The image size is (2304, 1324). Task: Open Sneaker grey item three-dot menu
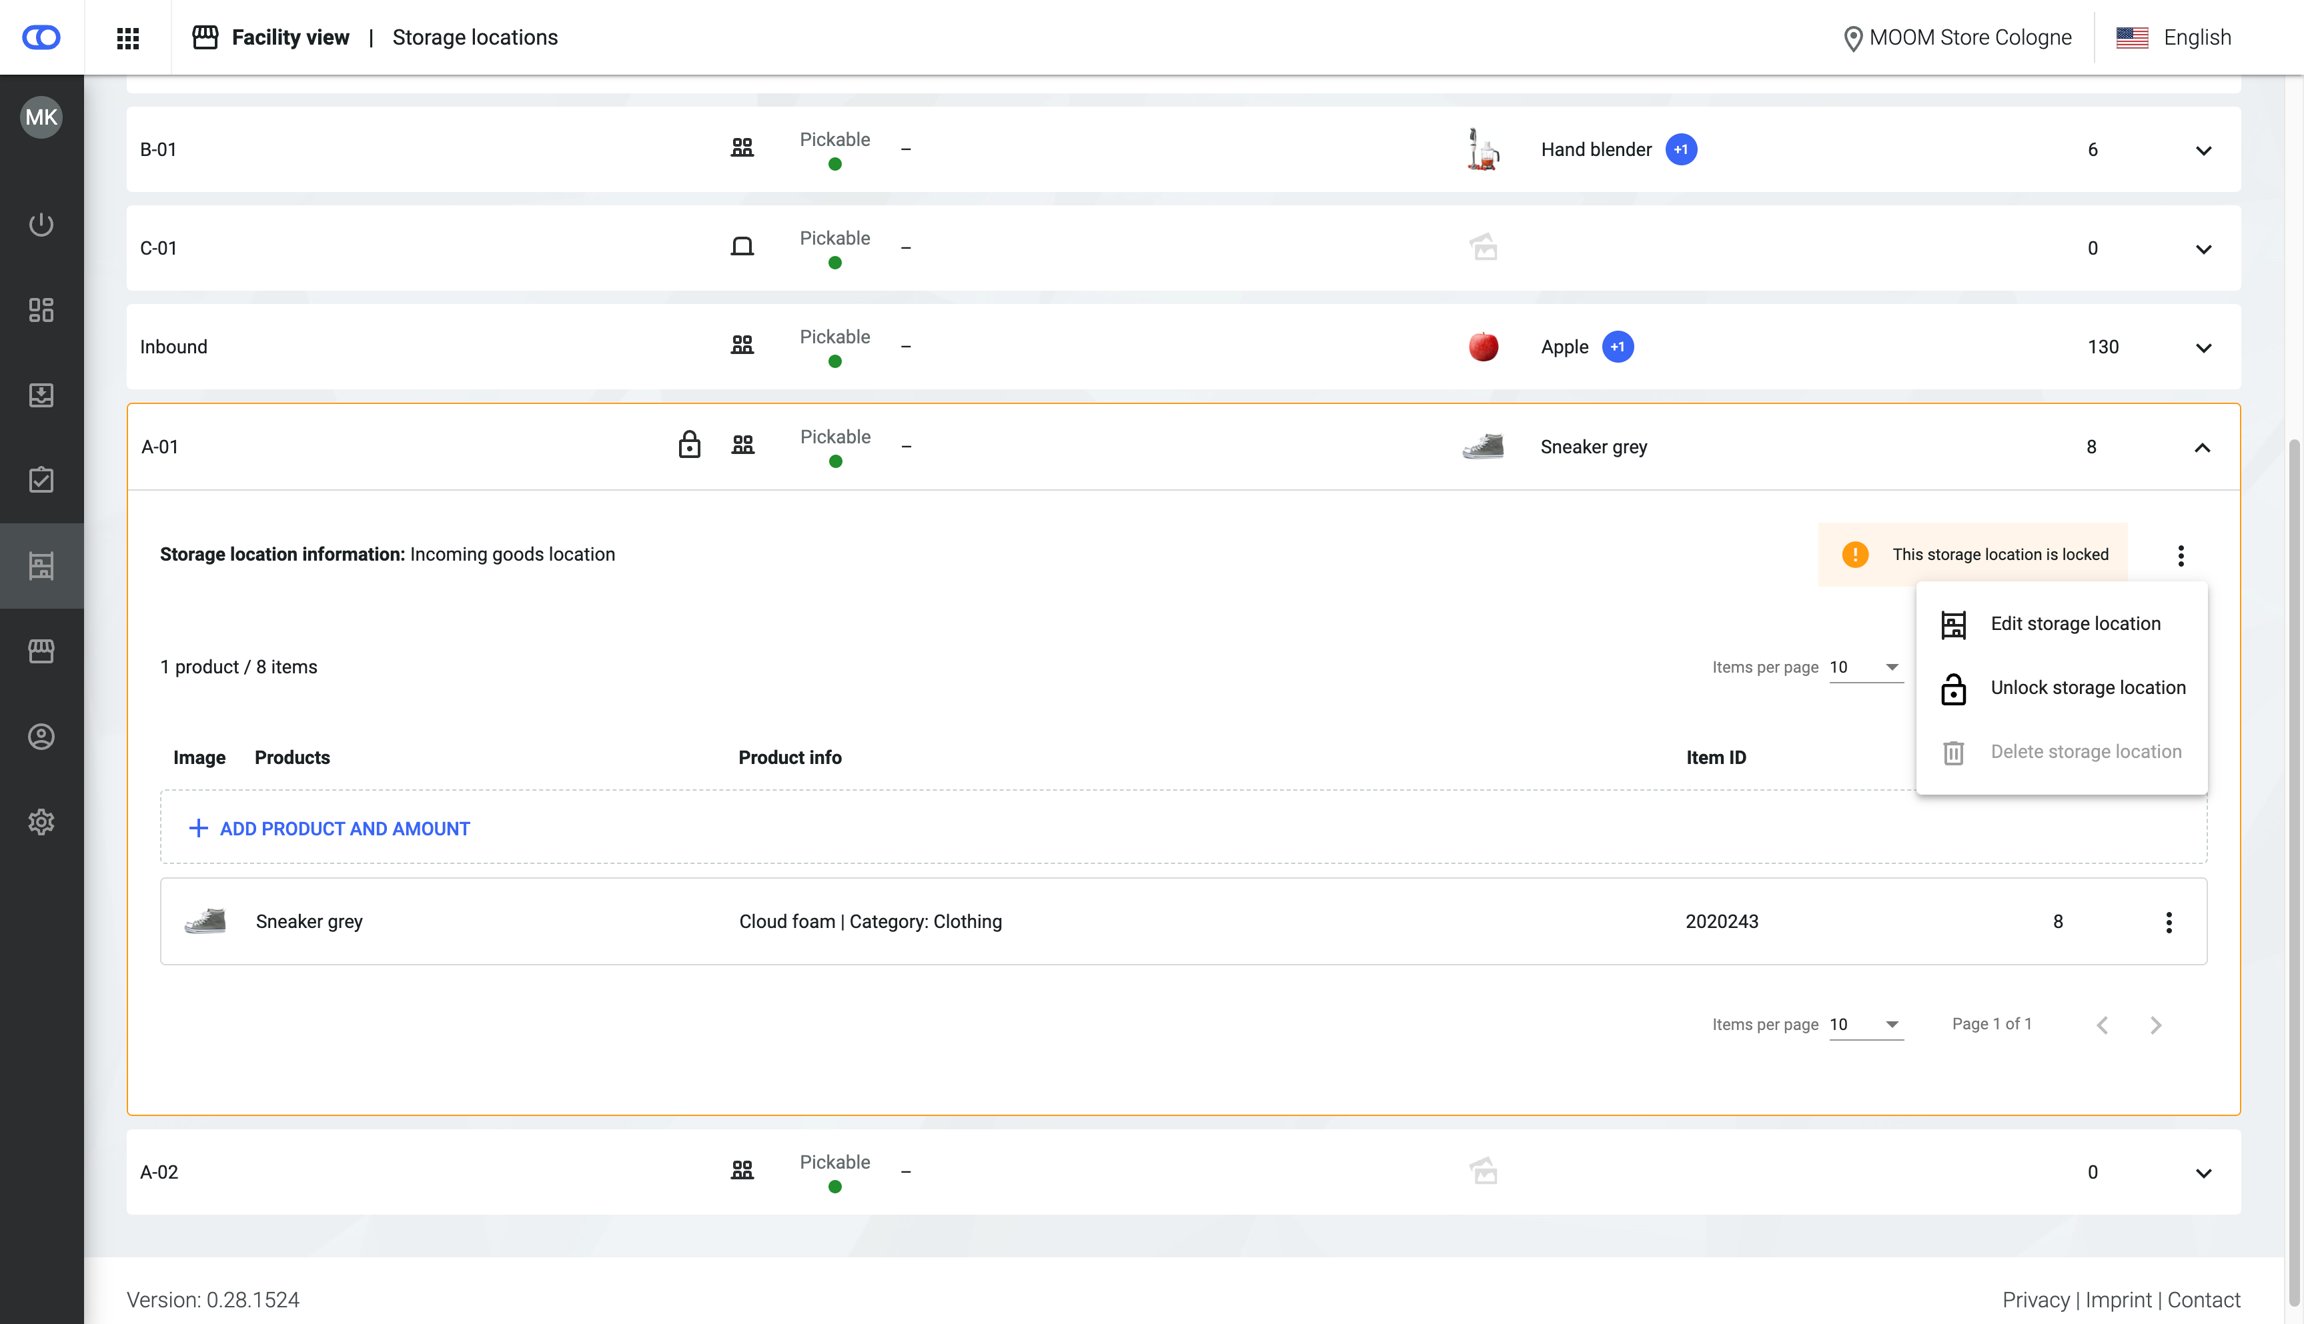point(2168,922)
